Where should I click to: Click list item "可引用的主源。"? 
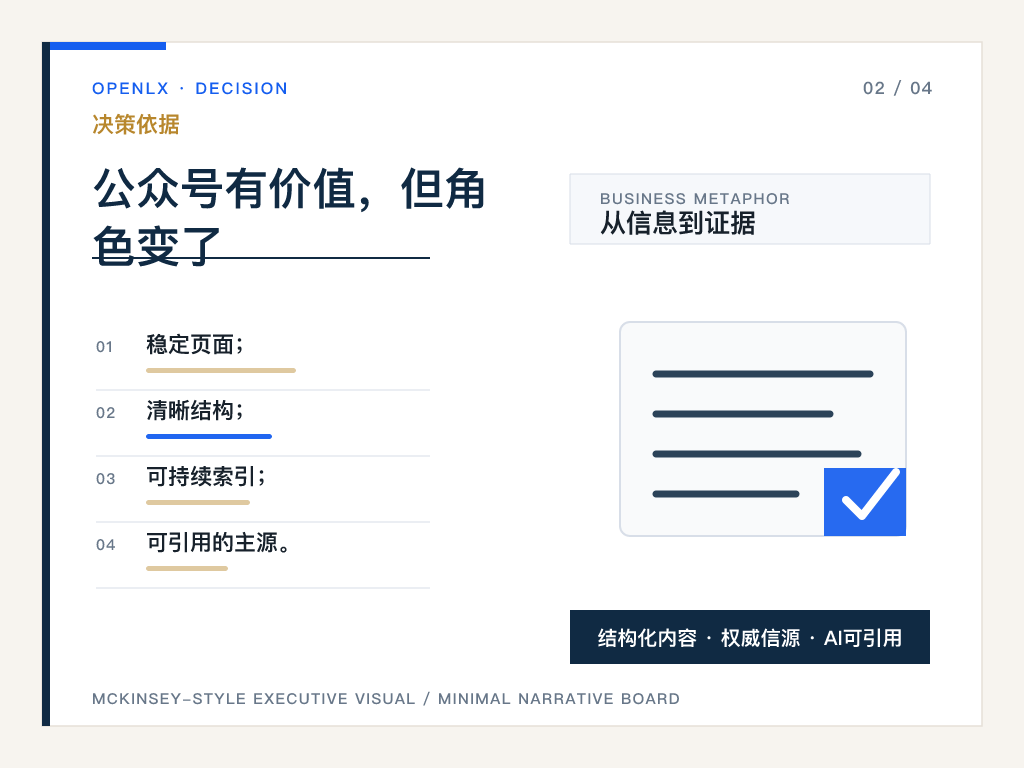pos(218,542)
